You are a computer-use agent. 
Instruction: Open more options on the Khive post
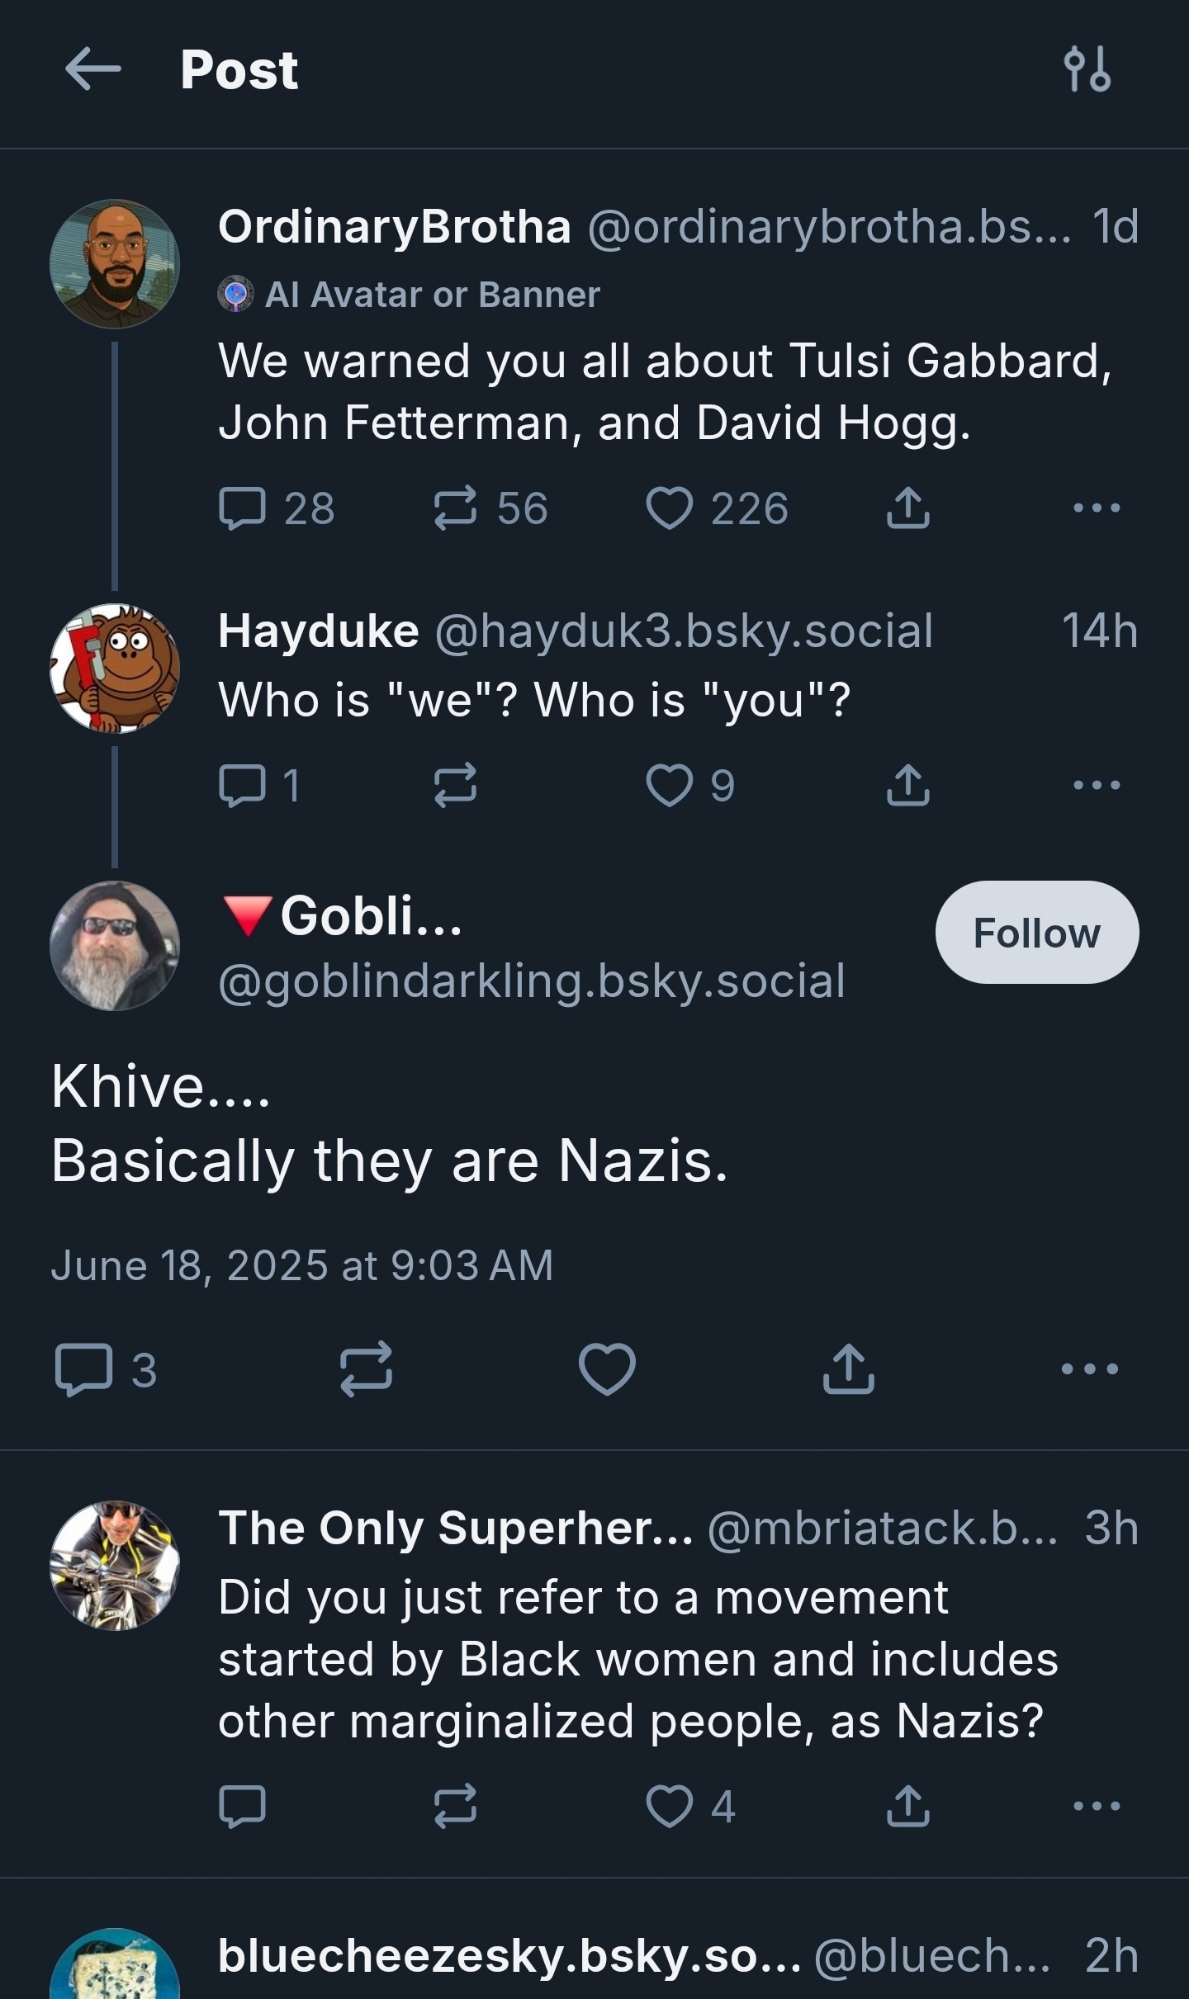1089,1369
